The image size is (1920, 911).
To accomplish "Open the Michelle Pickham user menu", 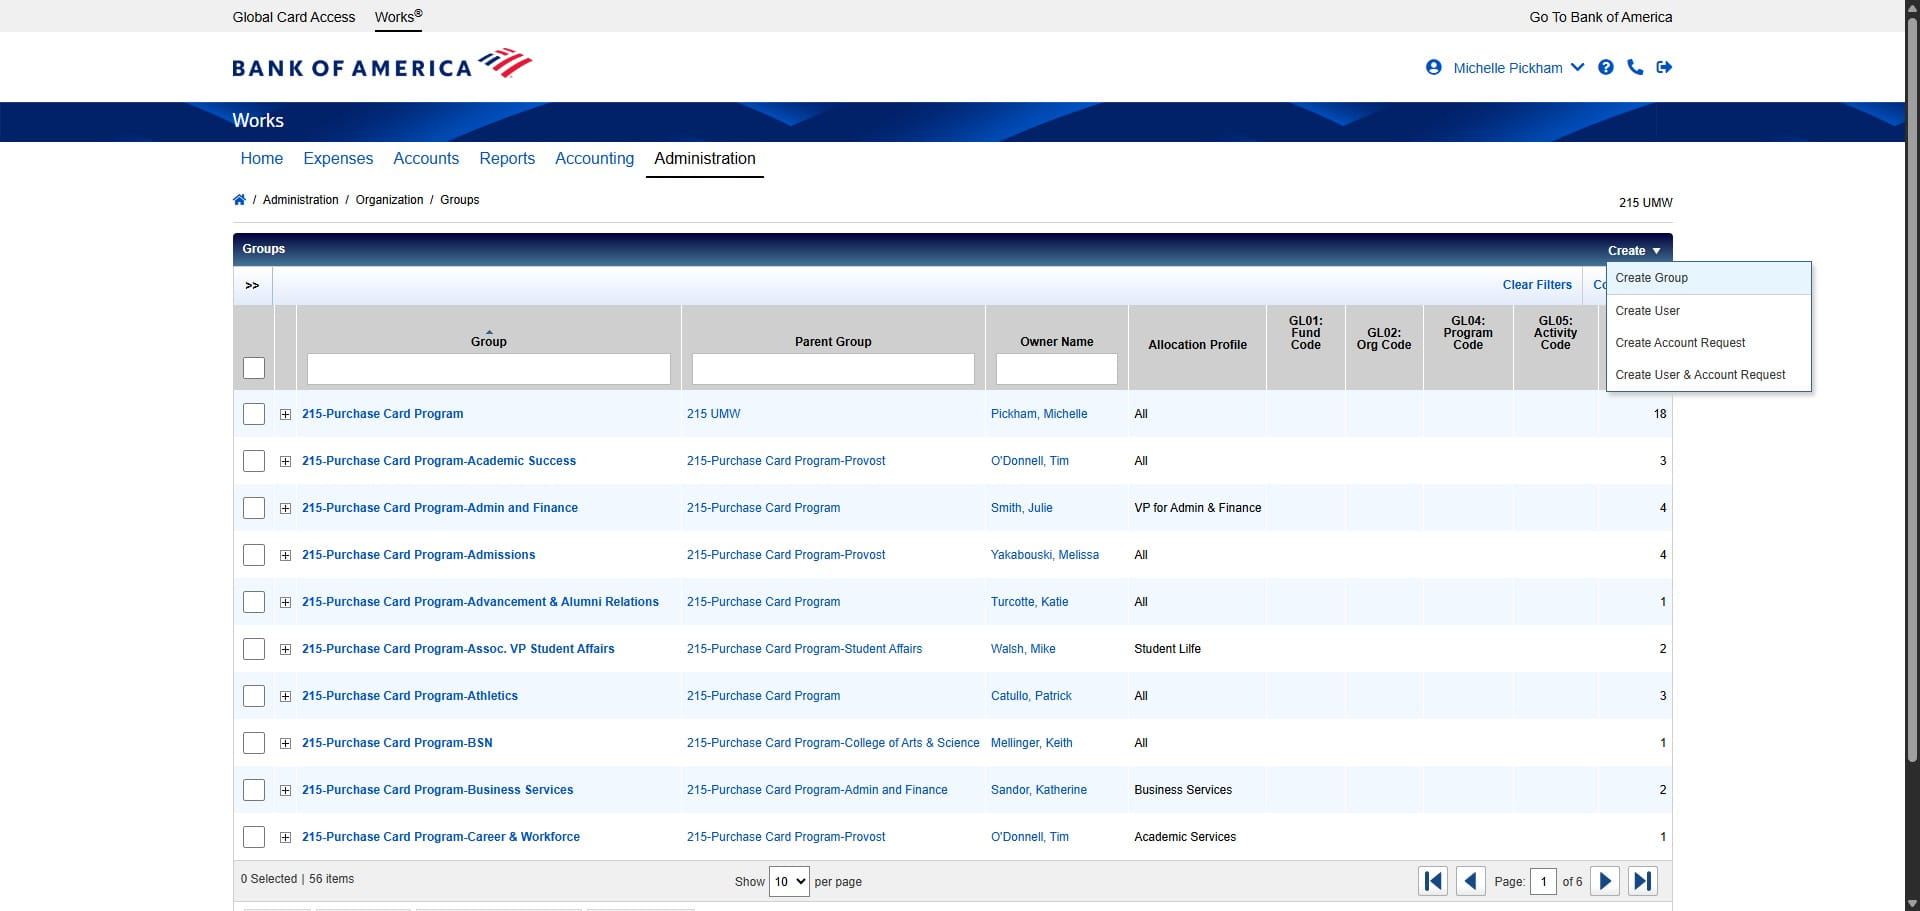I will 1507,68.
